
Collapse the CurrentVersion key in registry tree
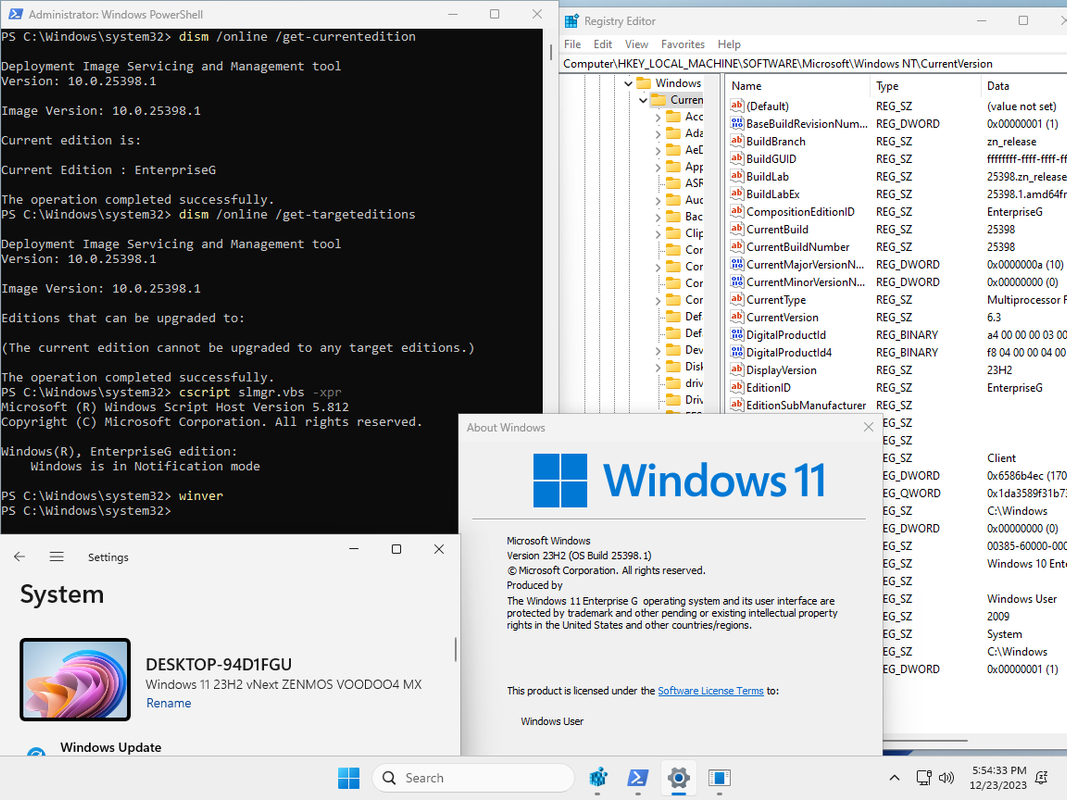[x=643, y=100]
